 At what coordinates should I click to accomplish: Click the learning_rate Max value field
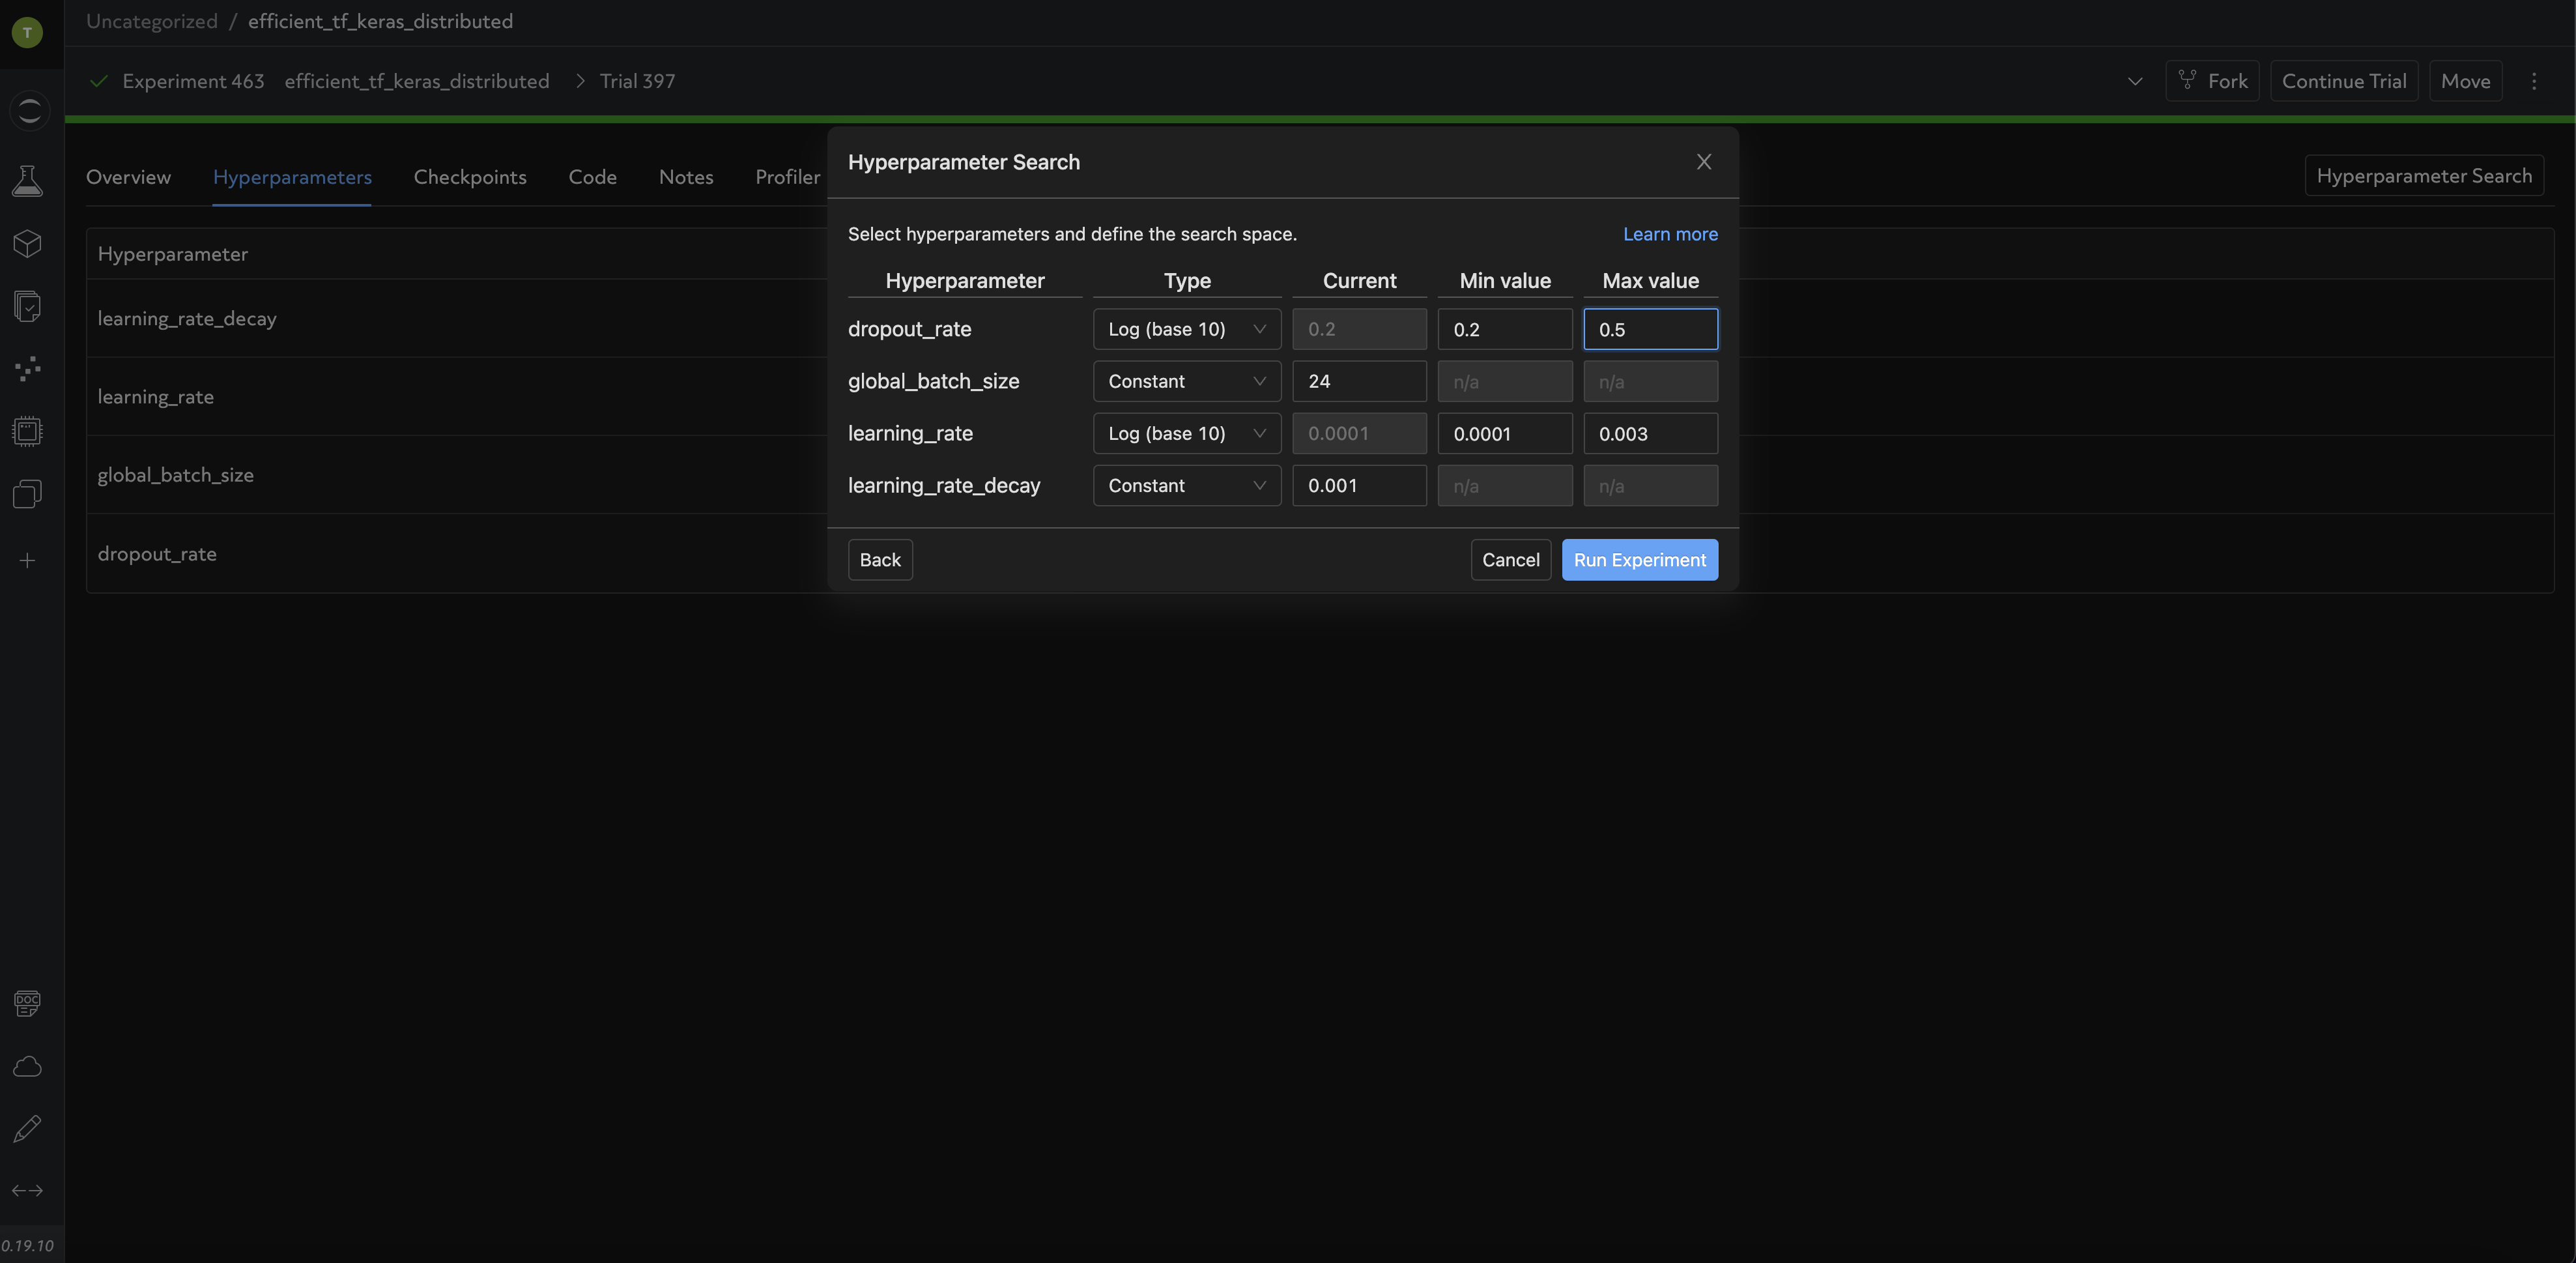click(1650, 433)
